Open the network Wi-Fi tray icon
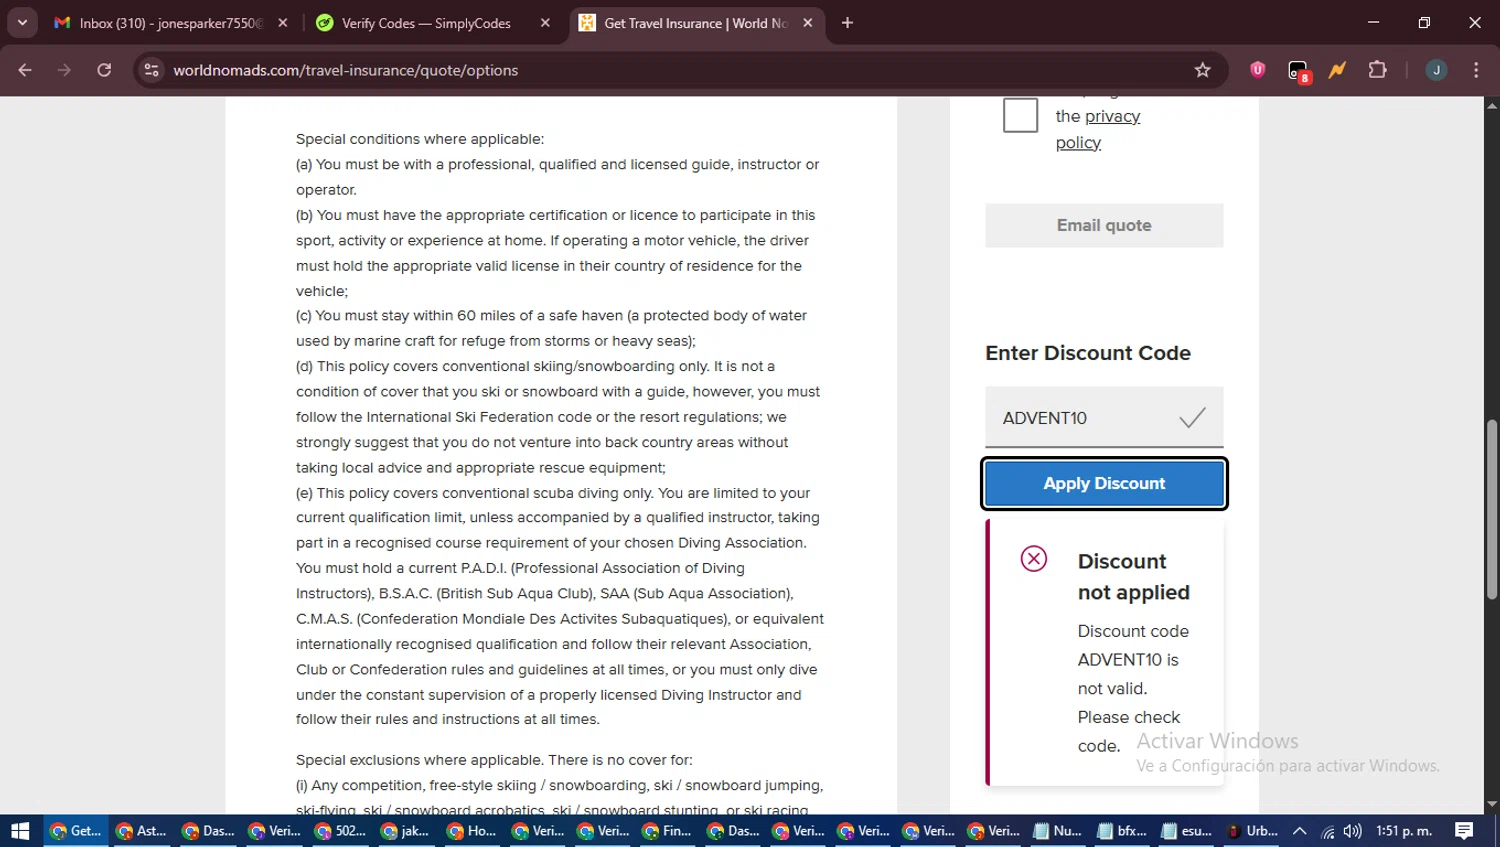Image resolution: width=1500 pixels, height=847 pixels. pos(1328,831)
